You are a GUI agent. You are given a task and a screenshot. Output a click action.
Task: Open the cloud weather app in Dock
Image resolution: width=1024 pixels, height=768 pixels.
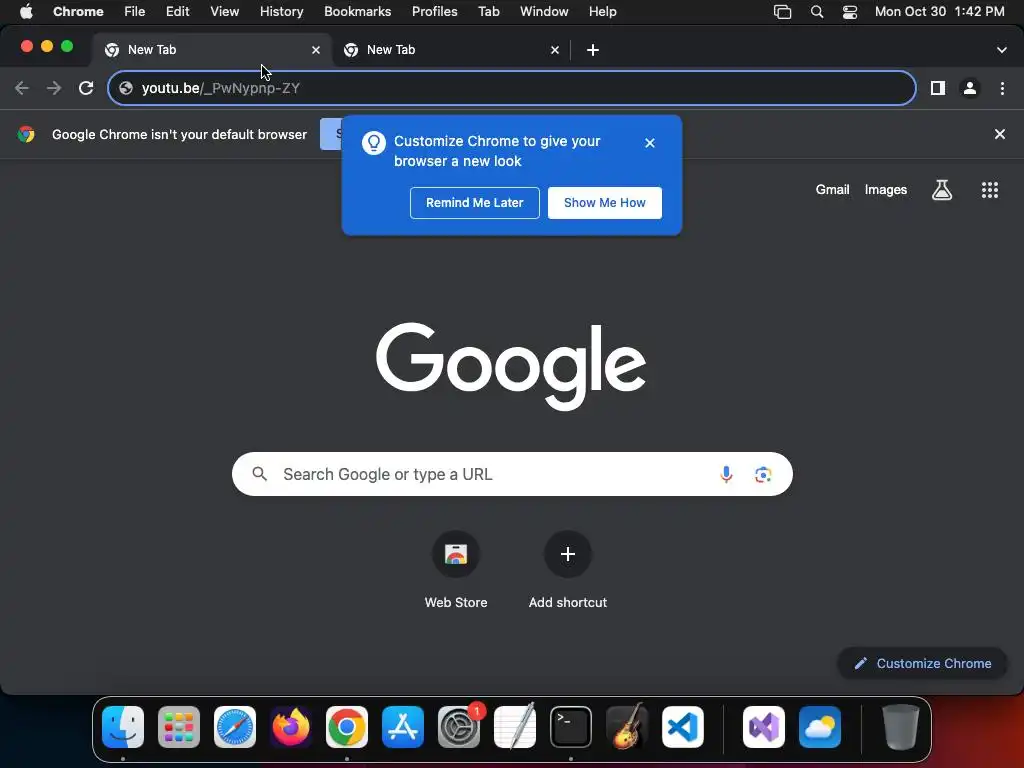(x=820, y=727)
